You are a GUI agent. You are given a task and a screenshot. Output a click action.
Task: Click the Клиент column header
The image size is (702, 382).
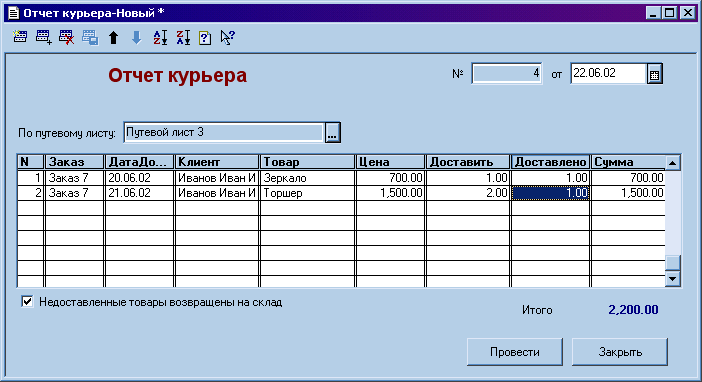click(x=217, y=162)
